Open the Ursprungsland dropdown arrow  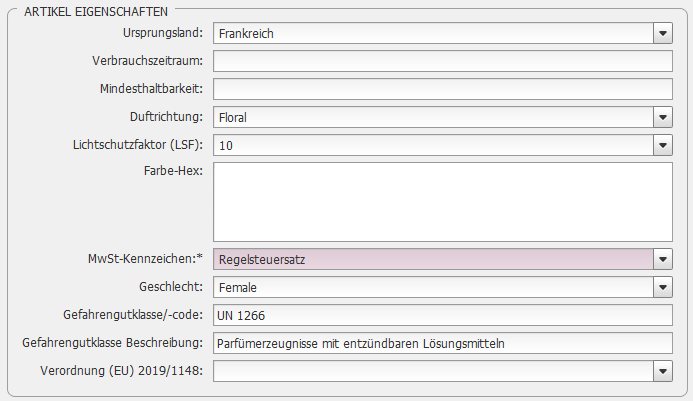tap(663, 34)
